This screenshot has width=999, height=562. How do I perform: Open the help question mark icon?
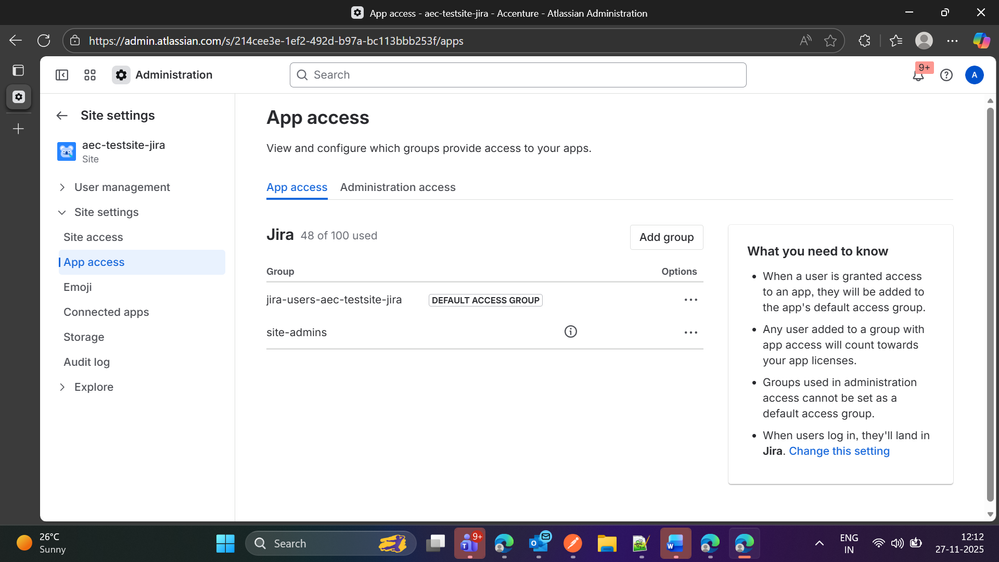coord(946,75)
